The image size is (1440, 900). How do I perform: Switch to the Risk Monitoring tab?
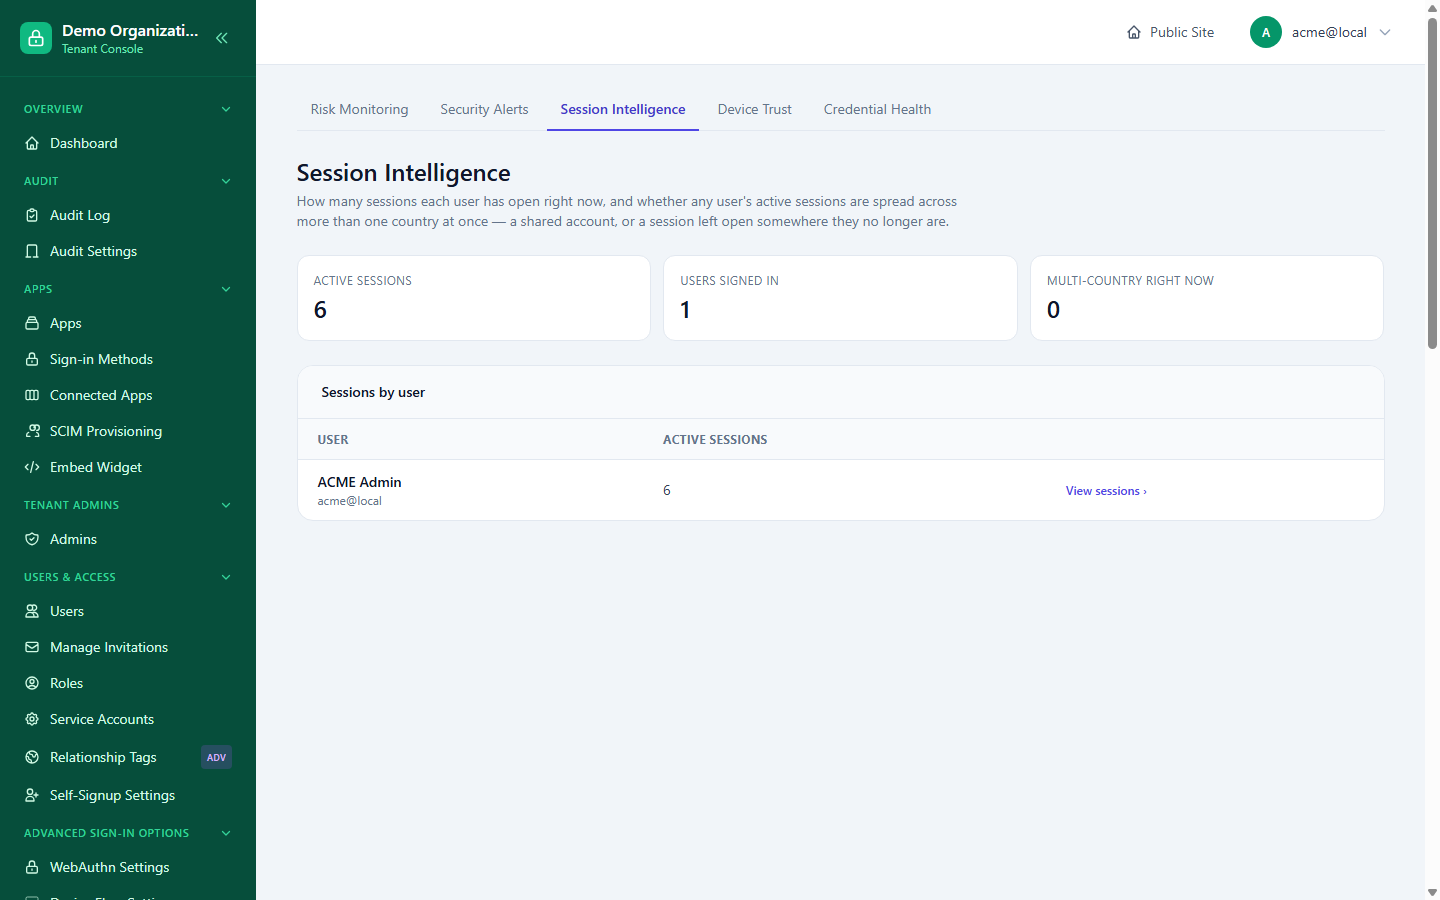click(x=359, y=110)
